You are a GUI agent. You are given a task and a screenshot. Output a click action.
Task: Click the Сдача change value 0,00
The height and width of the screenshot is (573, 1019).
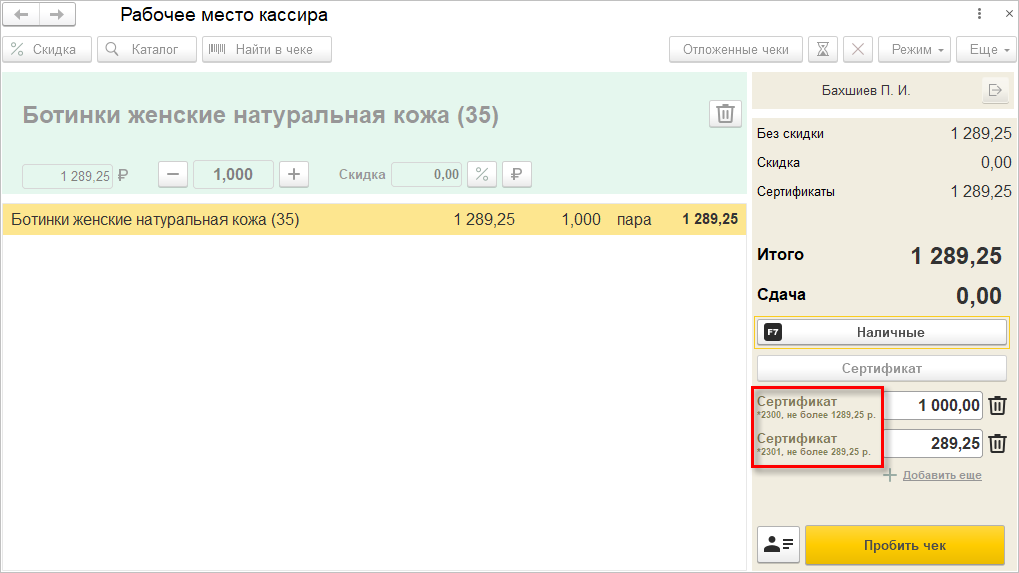click(979, 296)
